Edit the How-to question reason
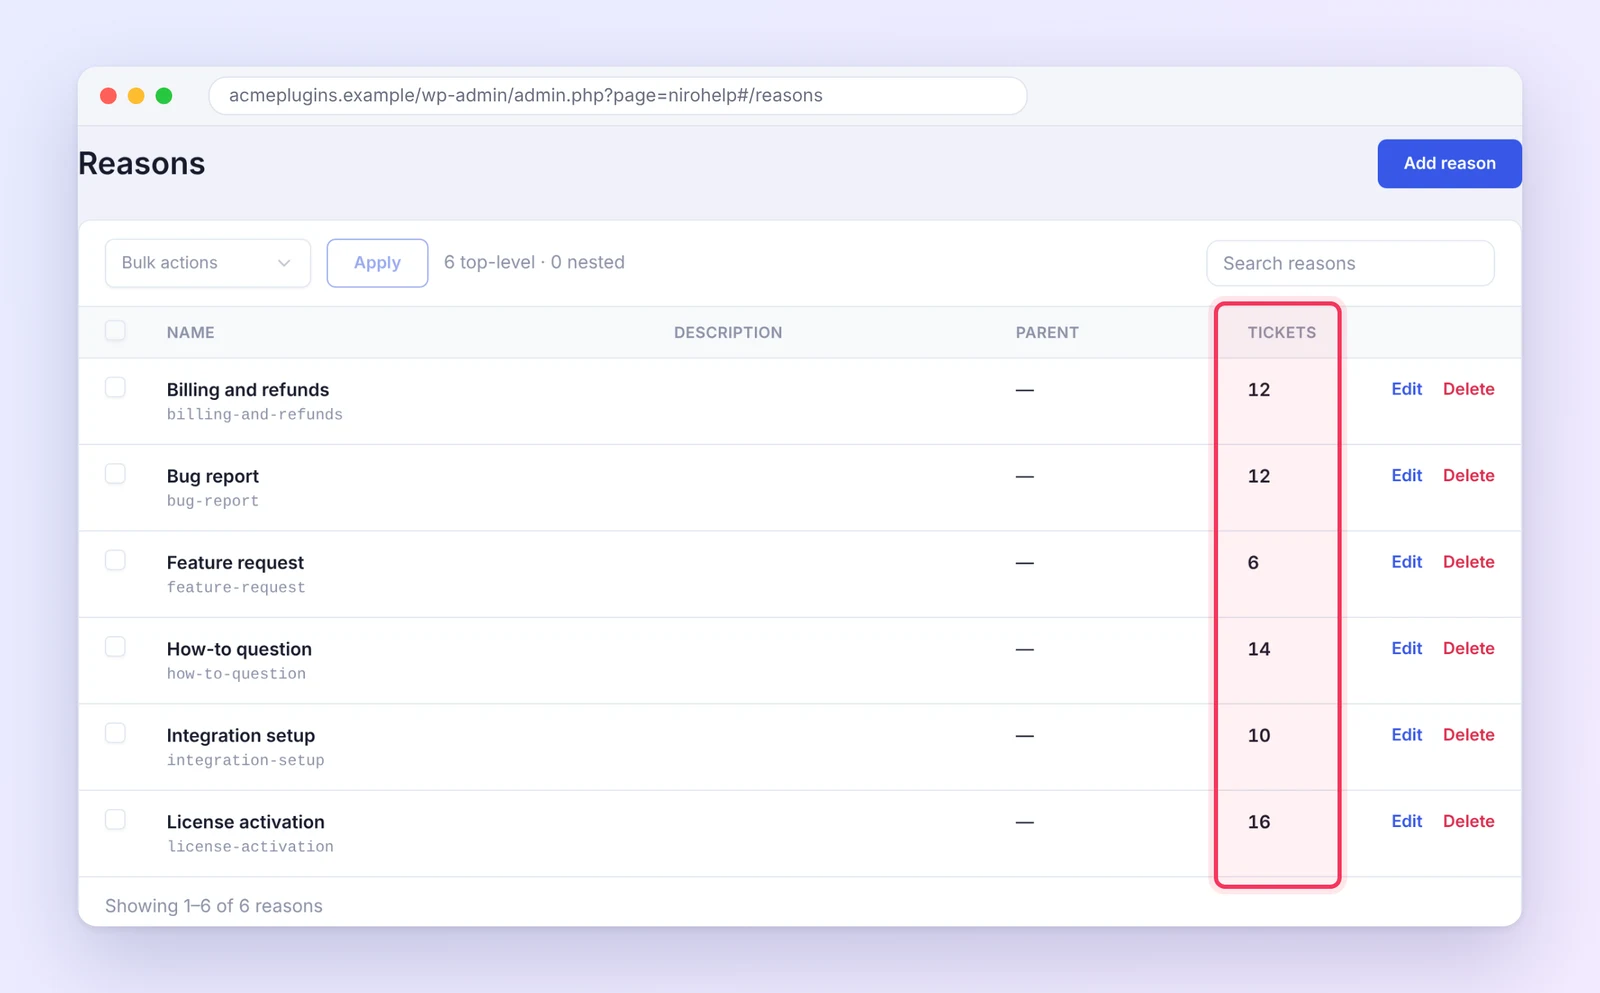This screenshot has width=1600, height=993. [x=1406, y=648]
